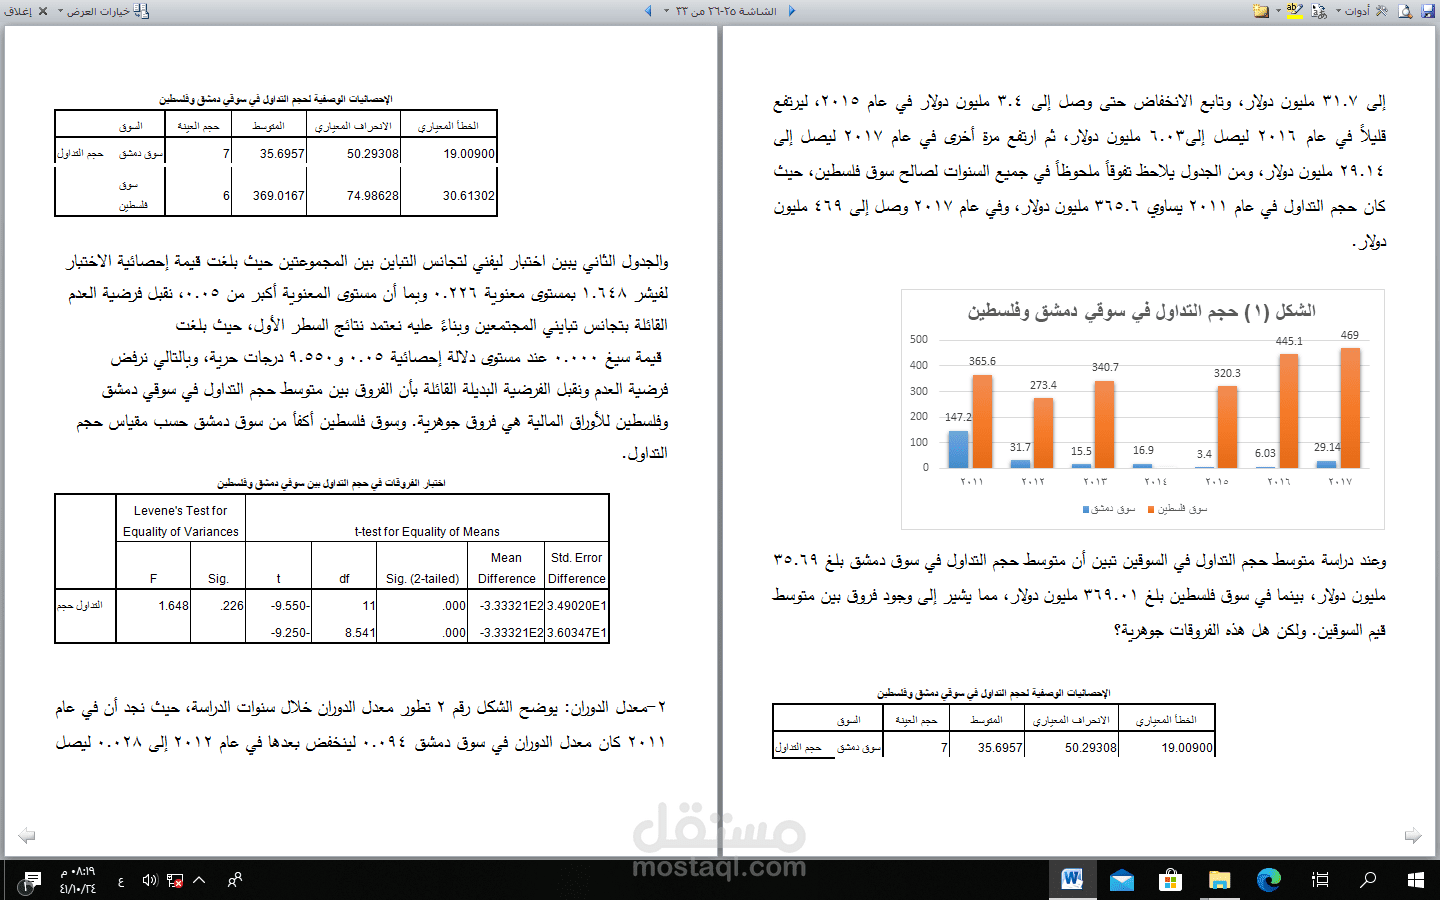Click 3.60347E1 Std. Error Difference cell
Image resolution: width=1440 pixels, height=900 pixels.
(577, 633)
